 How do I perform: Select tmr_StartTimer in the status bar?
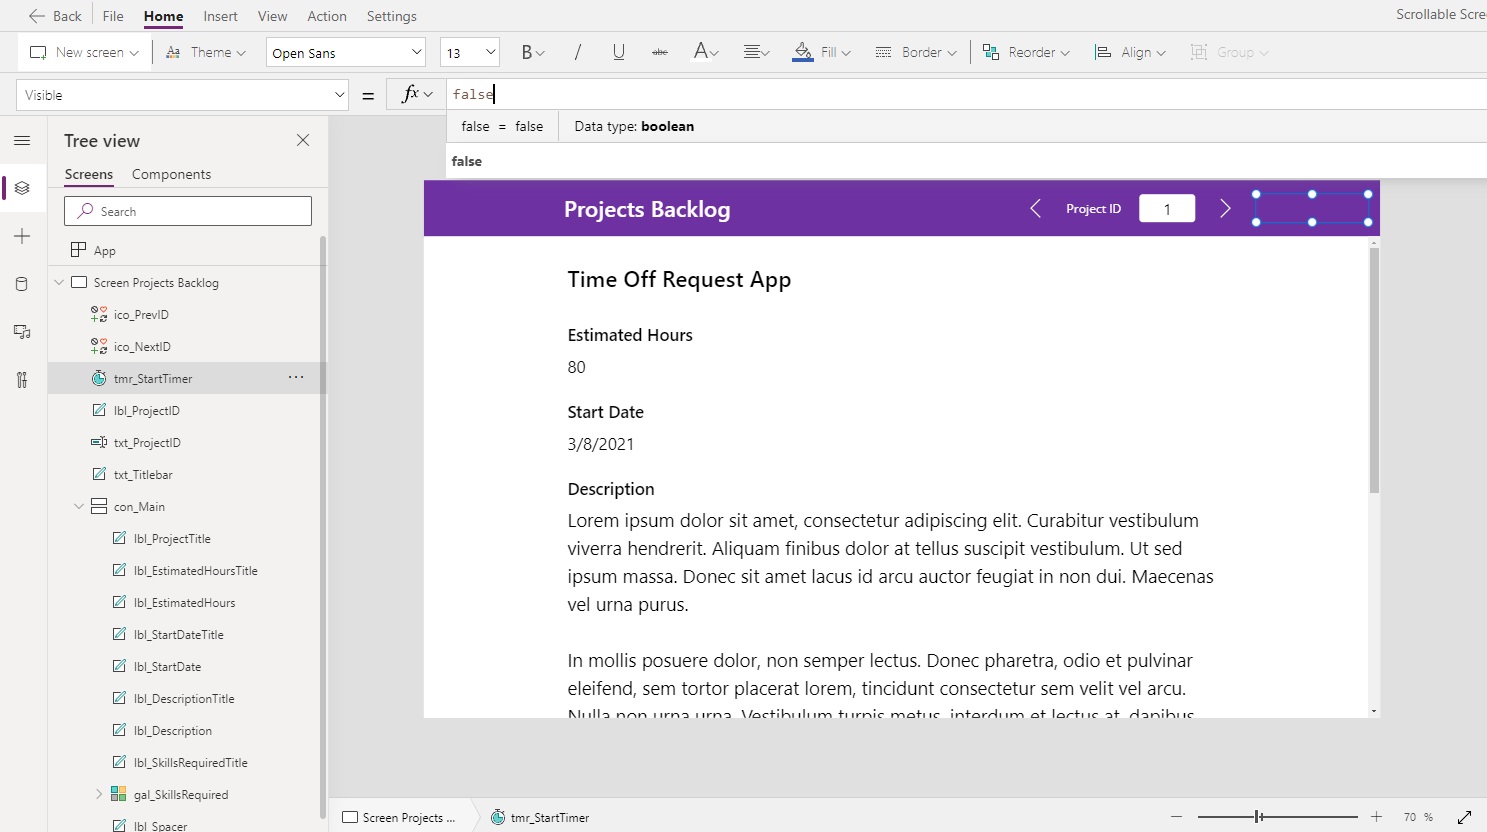[x=550, y=817]
